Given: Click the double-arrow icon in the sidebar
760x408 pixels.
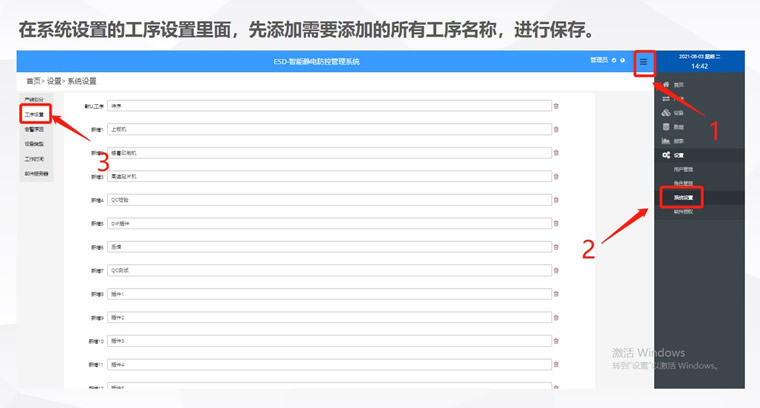Looking at the screenshot, I should coord(666,98).
